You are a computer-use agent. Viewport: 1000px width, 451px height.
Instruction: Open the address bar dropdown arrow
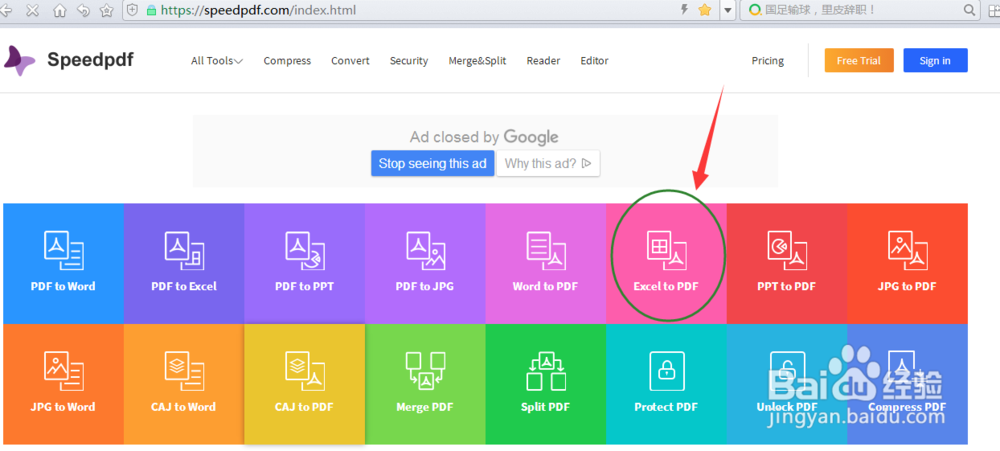pos(728,10)
